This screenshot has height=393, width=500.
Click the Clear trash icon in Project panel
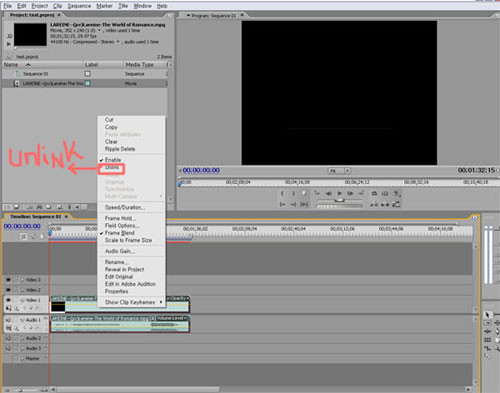[x=69, y=207]
